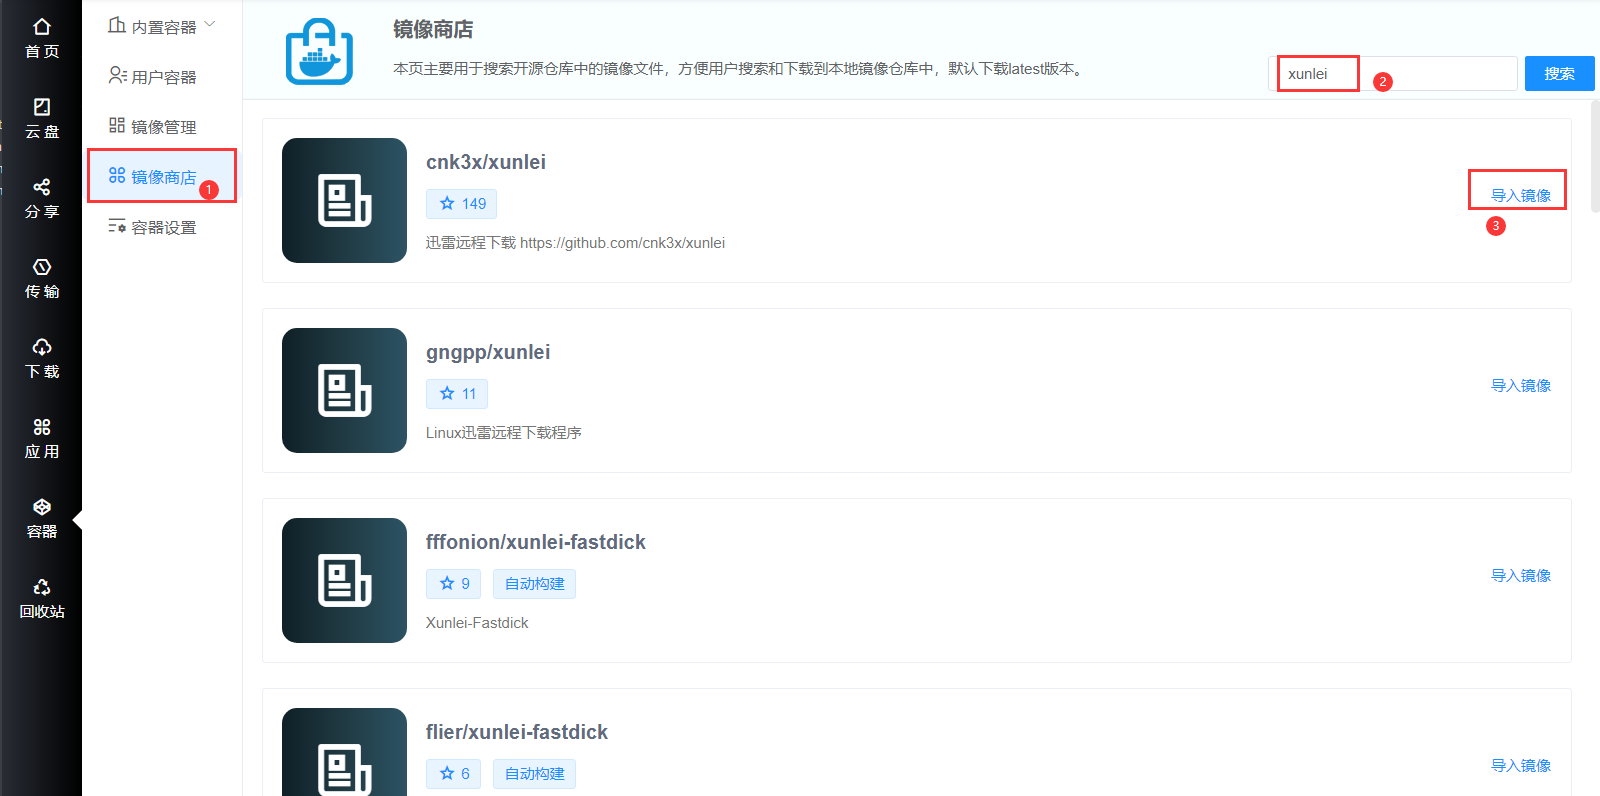The height and width of the screenshot is (796, 1600).
Task: Click the 迅雷远程下载 github description text
Action: pyautogui.click(x=575, y=243)
